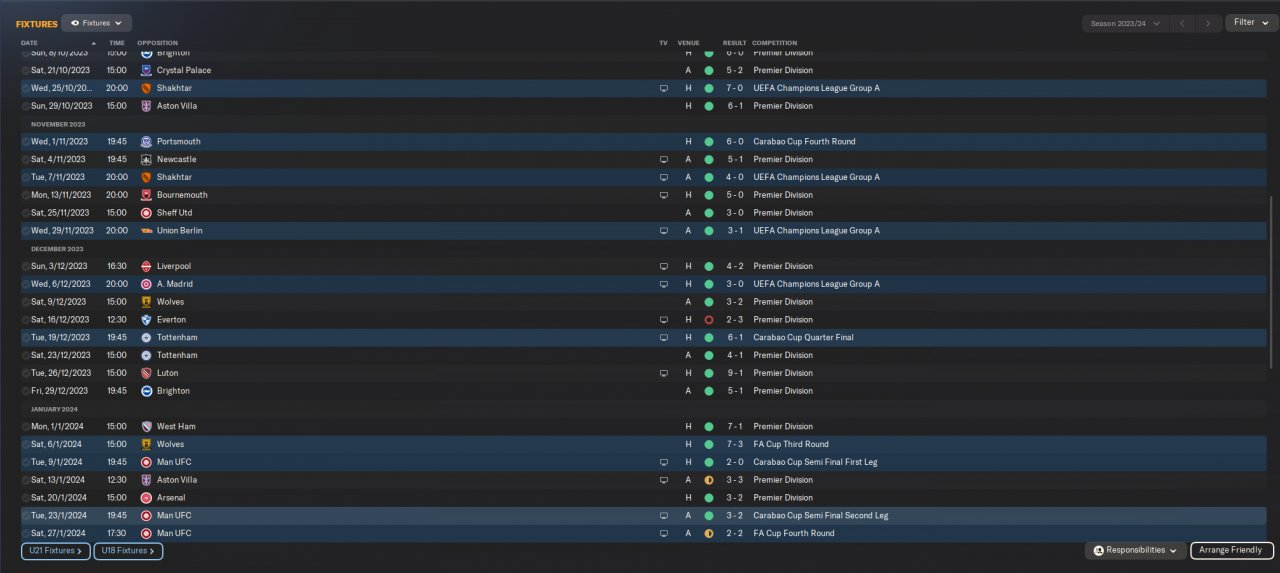Toggle the tick circle beside Sat, 21/10/2023
This screenshot has width=1280, height=573.
[x=26, y=71]
